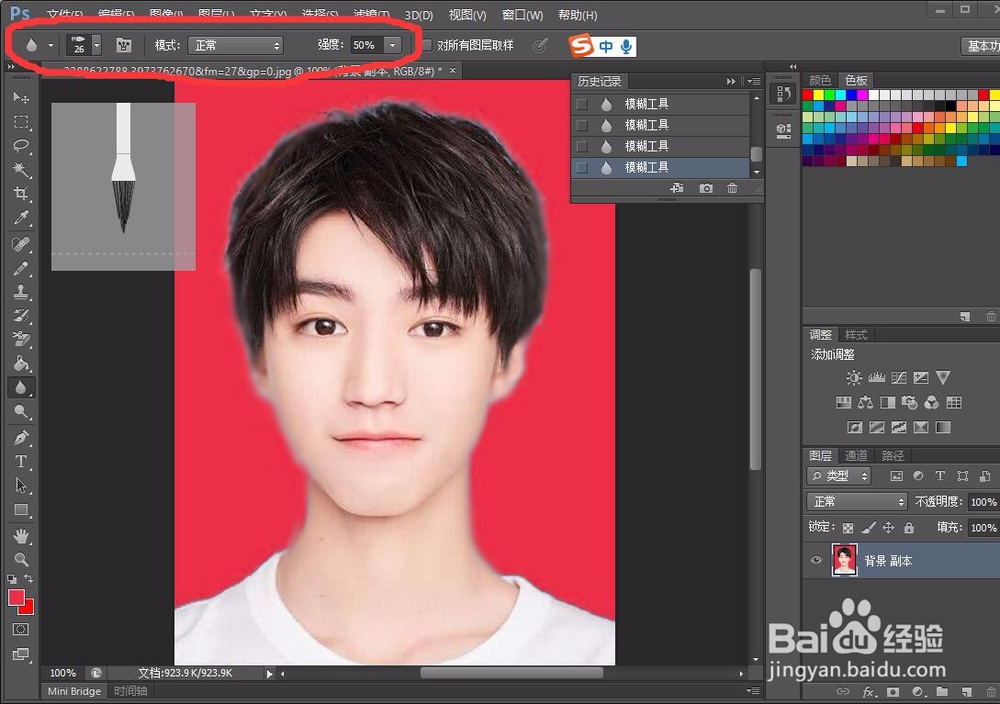
Task: Choose the Pen tool
Action: (x=21, y=437)
